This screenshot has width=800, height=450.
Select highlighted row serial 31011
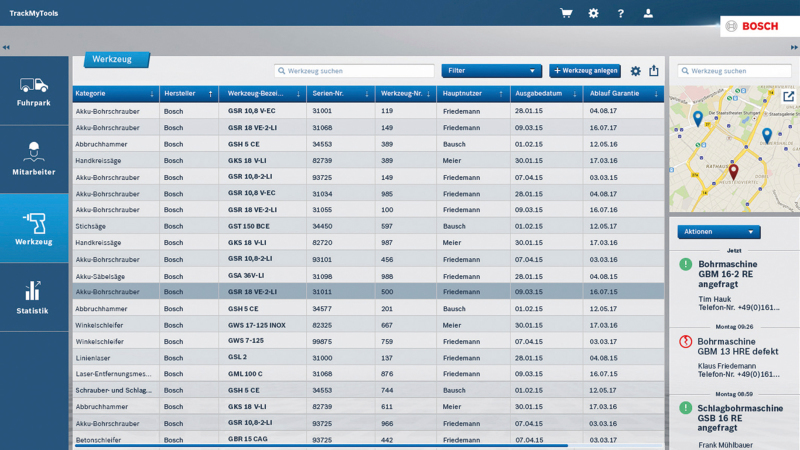pyautogui.click(x=368, y=292)
